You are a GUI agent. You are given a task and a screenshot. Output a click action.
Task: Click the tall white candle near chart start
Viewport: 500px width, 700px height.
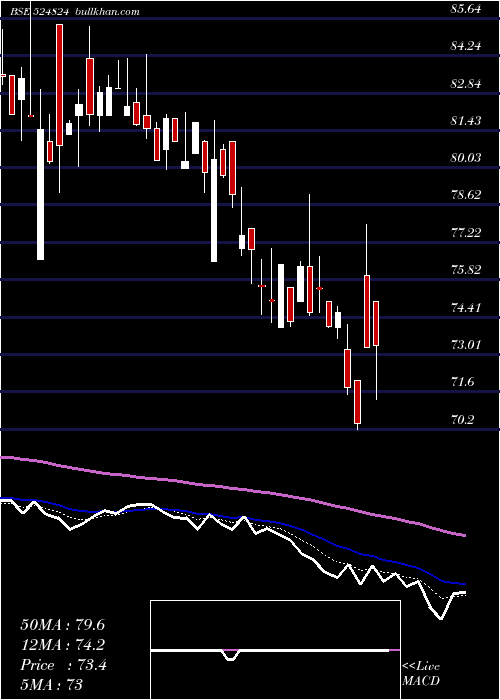click(41, 194)
